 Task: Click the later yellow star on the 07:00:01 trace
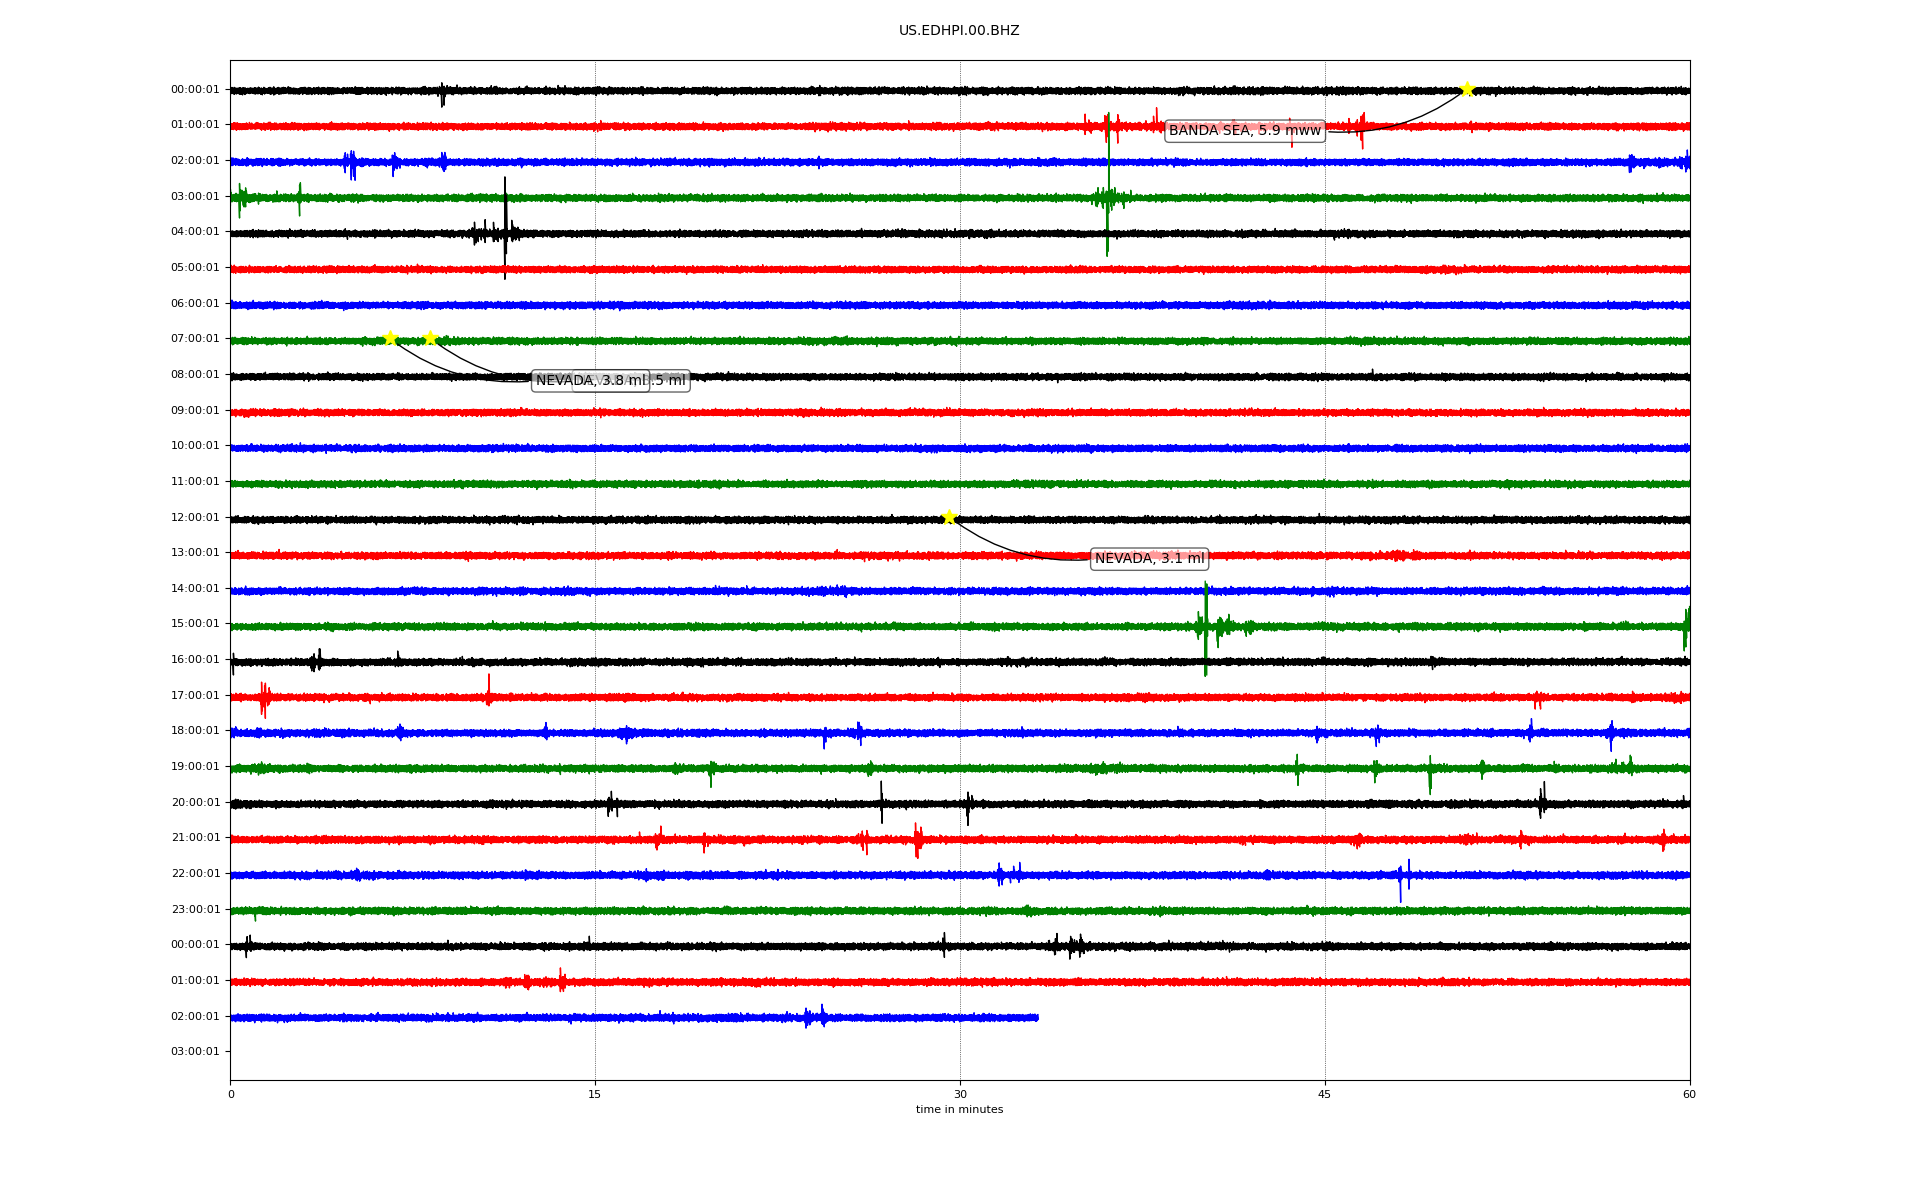pos(430,338)
